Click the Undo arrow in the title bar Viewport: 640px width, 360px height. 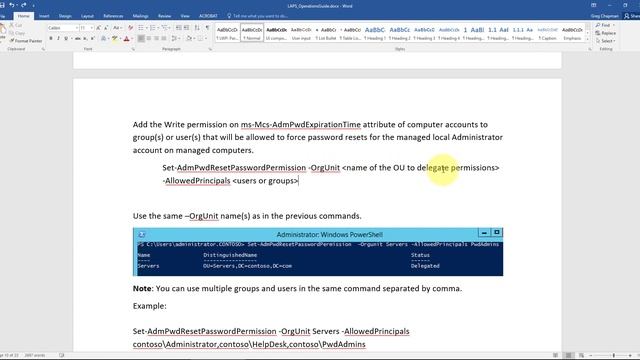[12, 5]
